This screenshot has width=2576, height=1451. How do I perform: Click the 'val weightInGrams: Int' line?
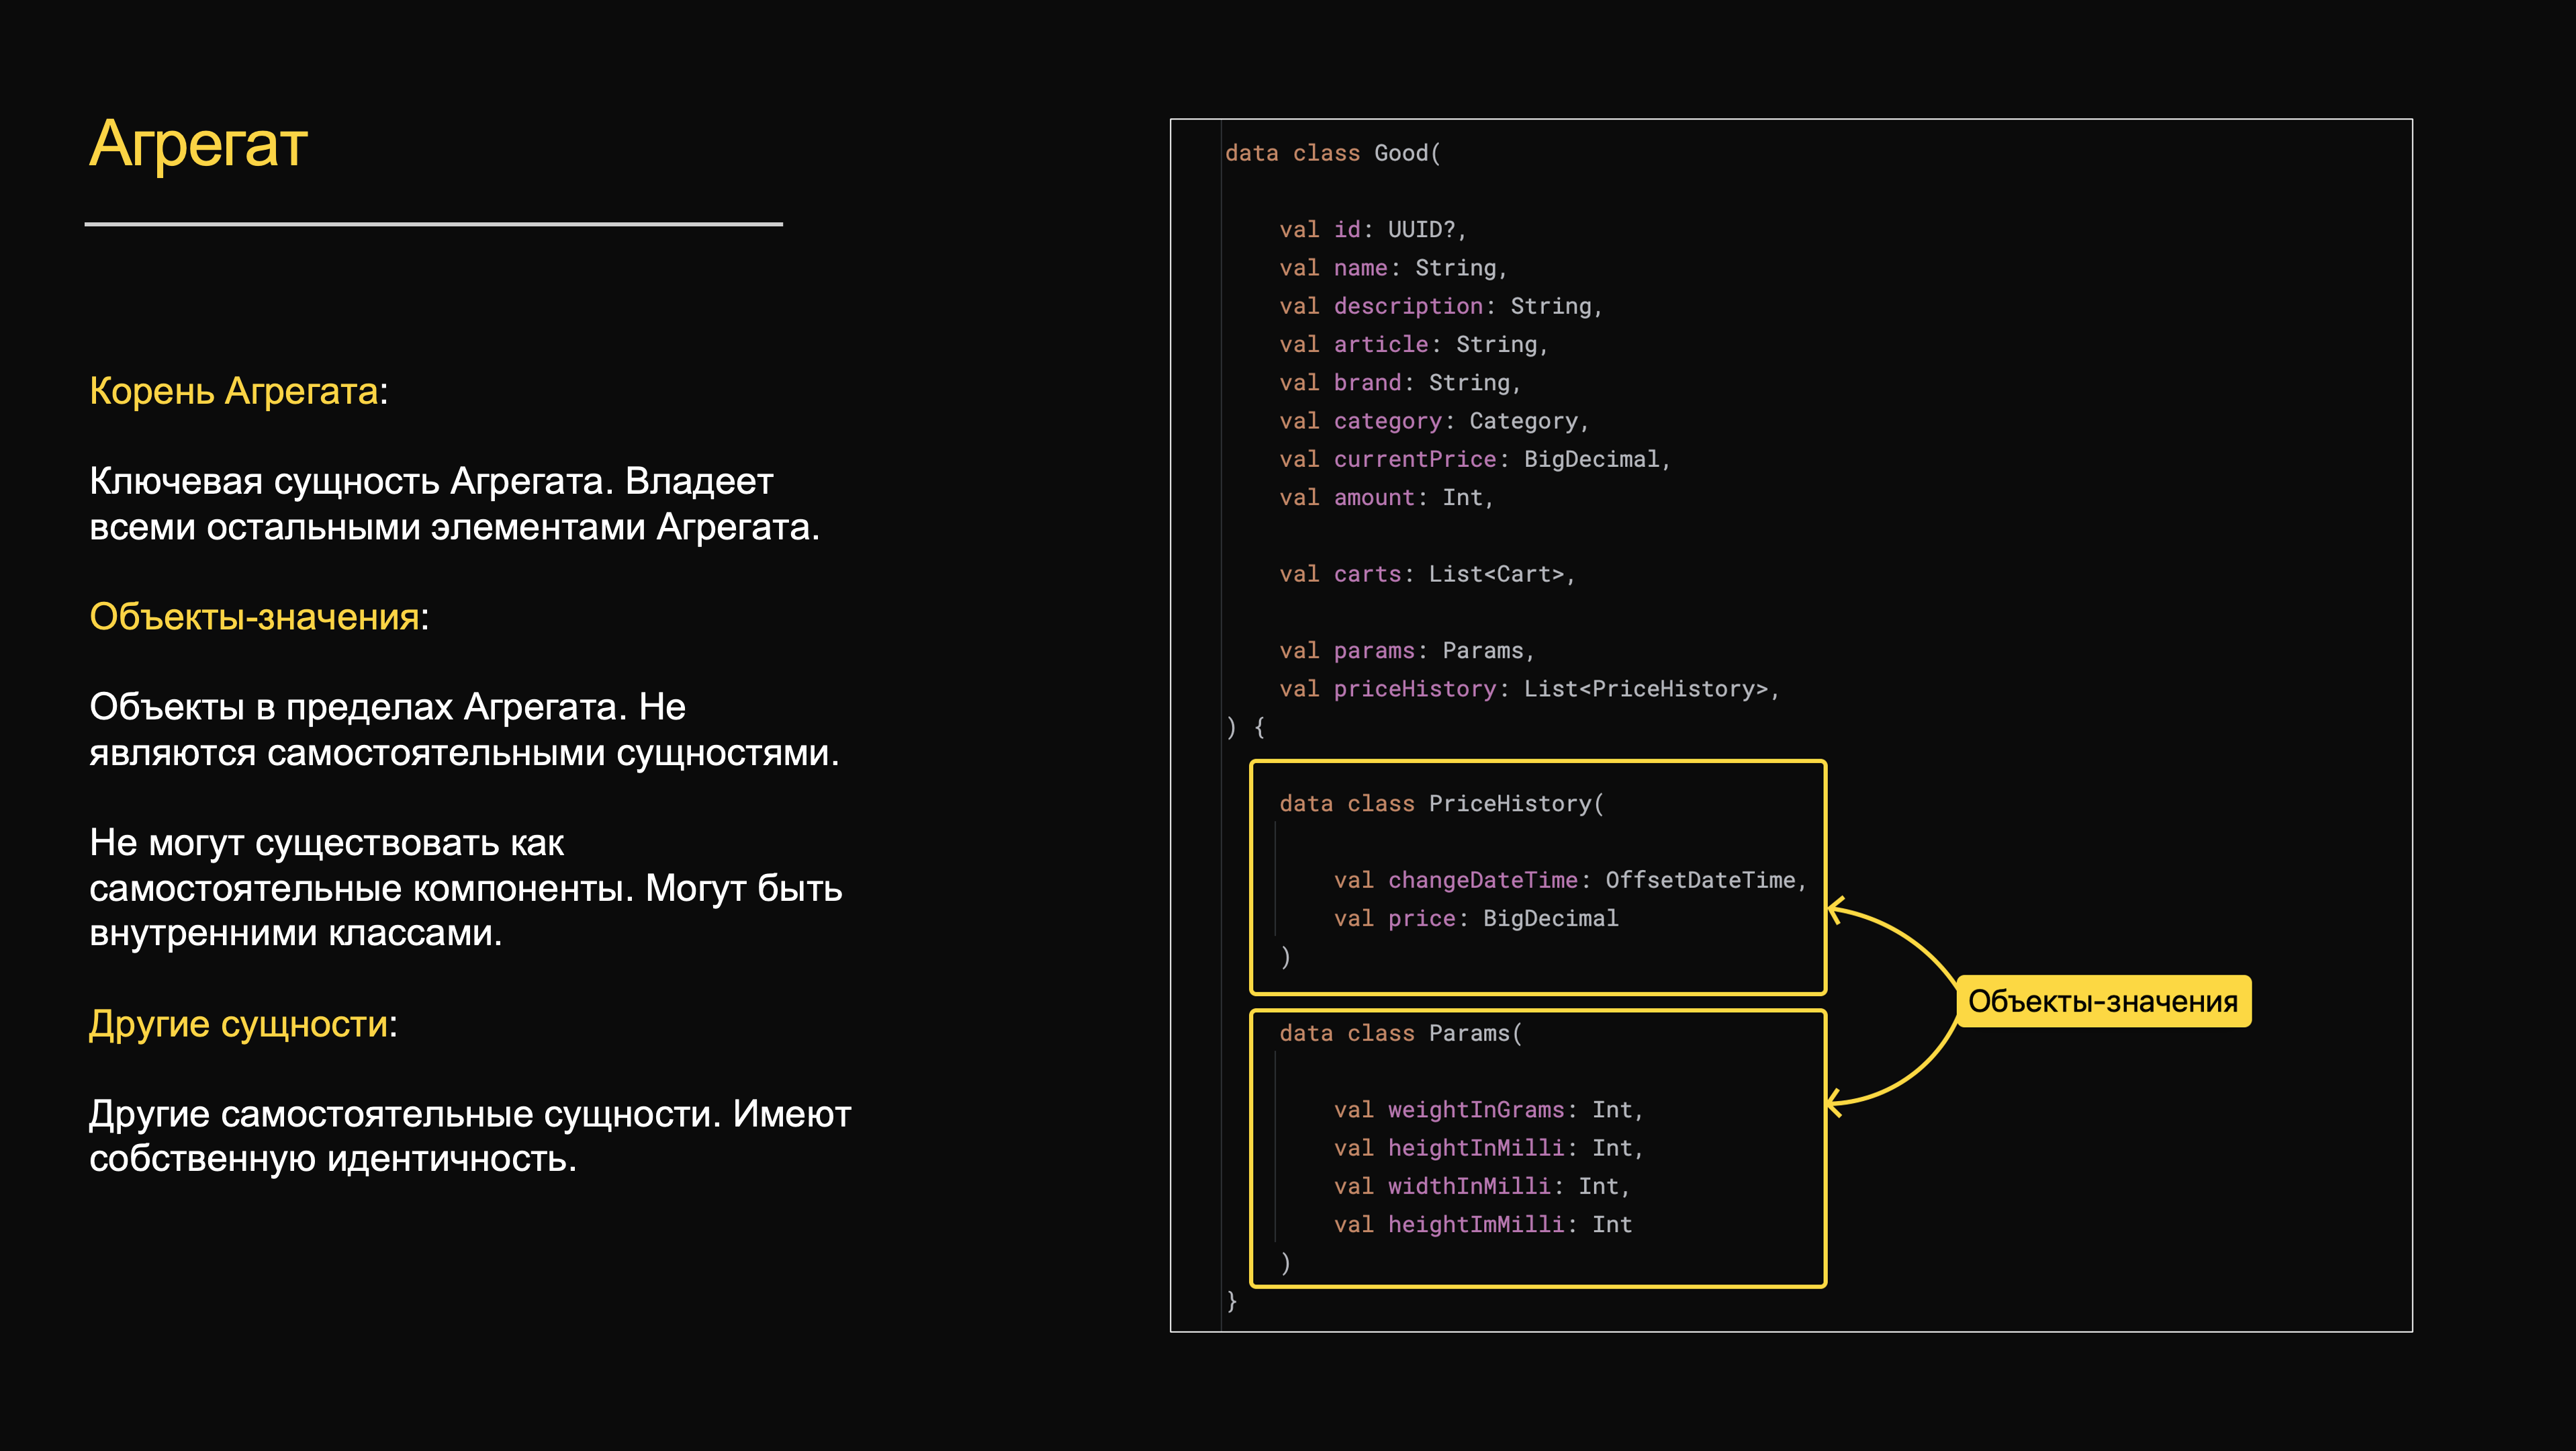1488,1110
